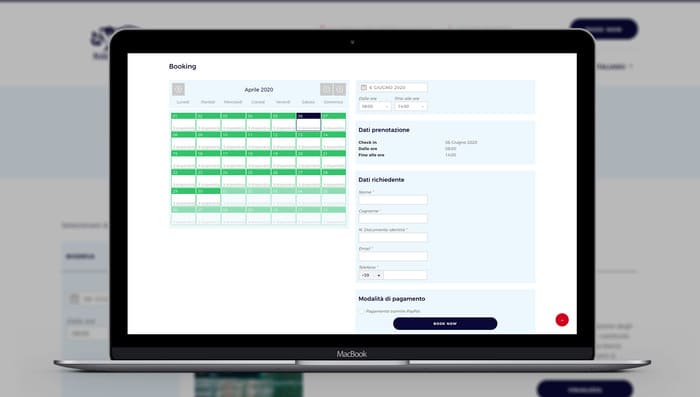
Task: Click the rightmost grey calendar navigation button
Action: coord(340,89)
